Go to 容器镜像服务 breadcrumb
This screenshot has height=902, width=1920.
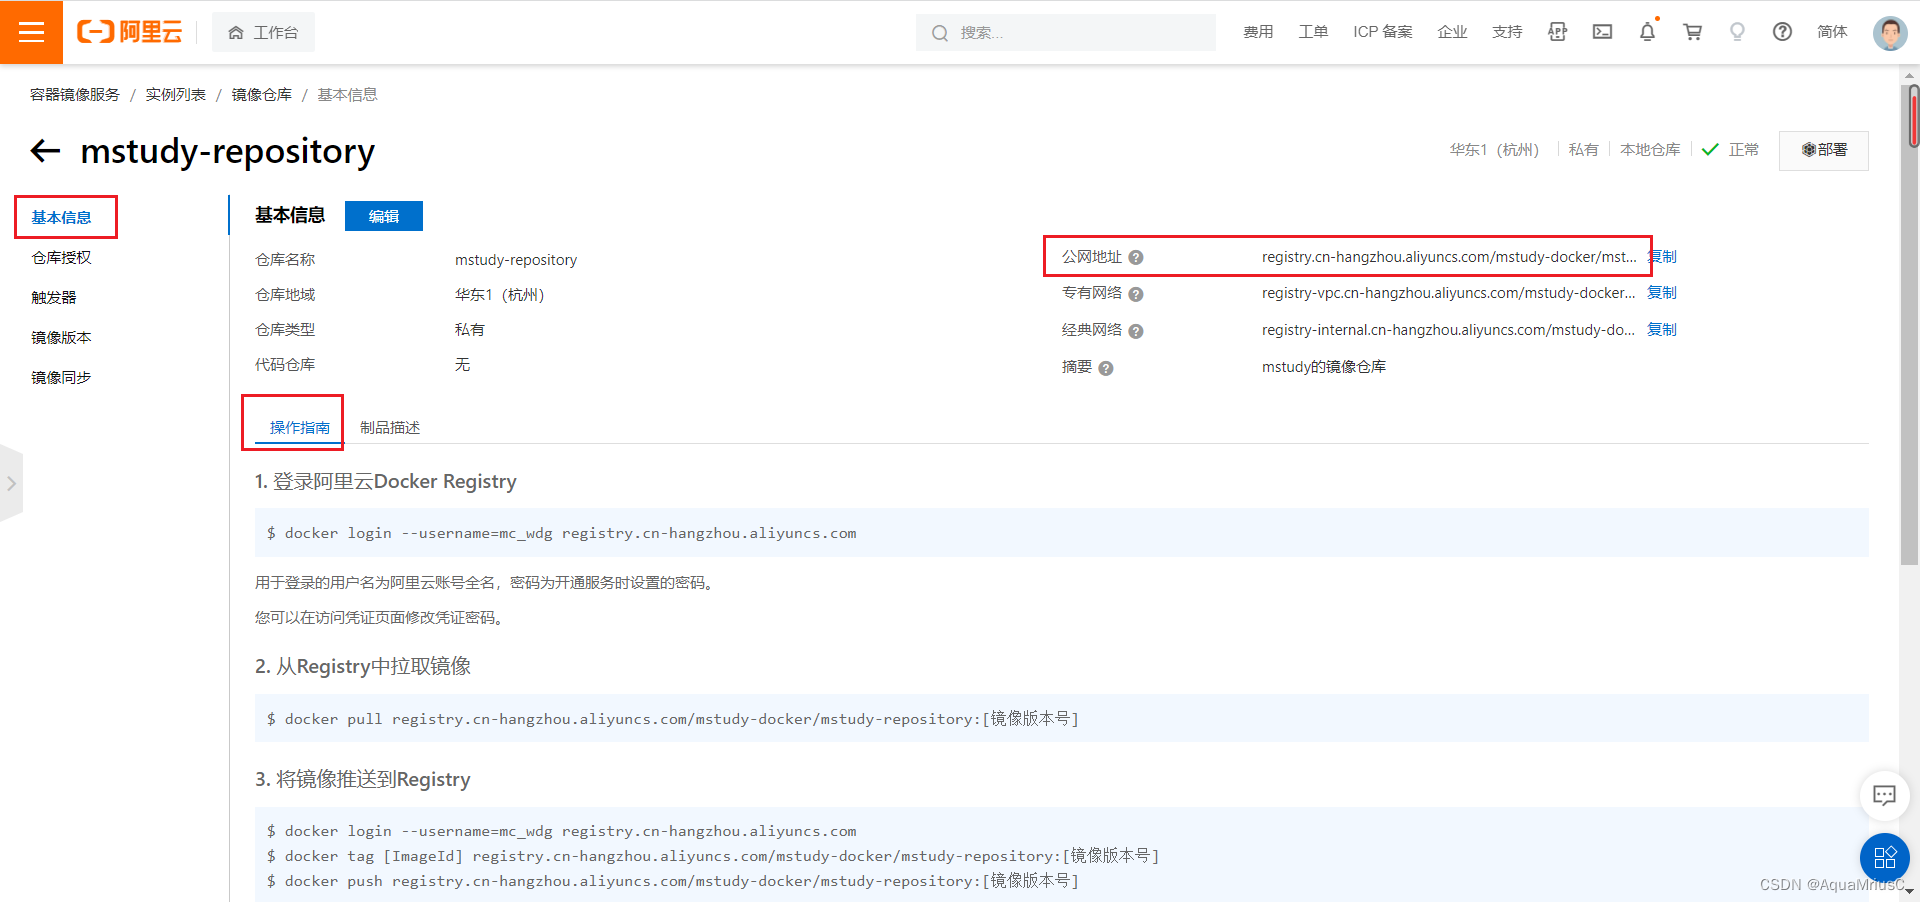point(75,94)
